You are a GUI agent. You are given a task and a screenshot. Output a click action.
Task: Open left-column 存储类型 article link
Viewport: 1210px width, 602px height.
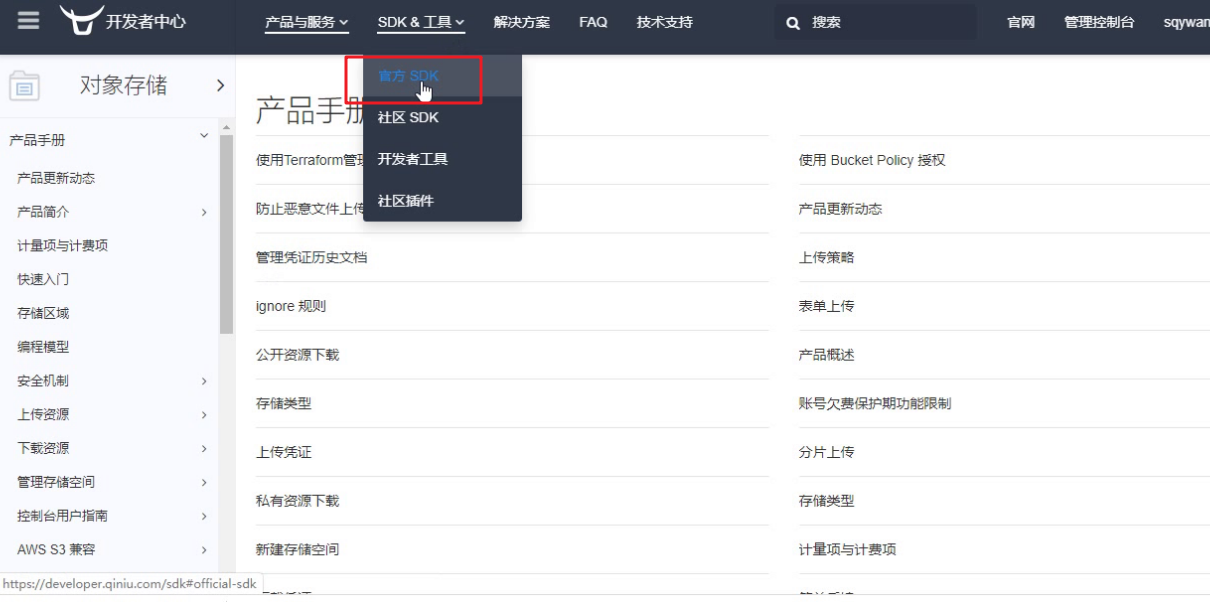(x=283, y=403)
